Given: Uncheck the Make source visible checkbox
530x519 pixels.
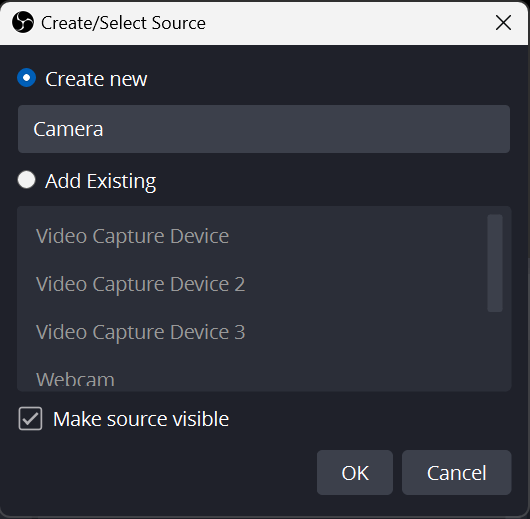Looking at the screenshot, I should 30,419.
